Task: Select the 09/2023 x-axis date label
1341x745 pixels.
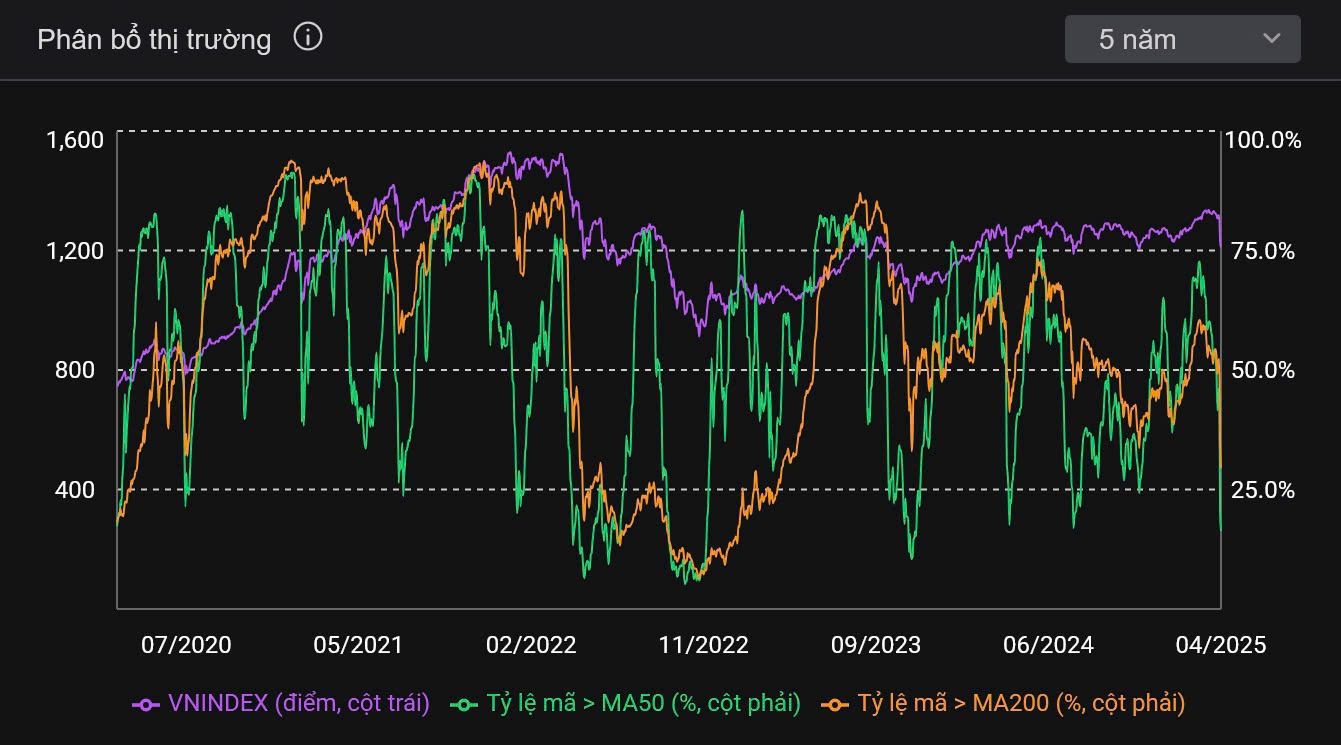Action: click(x=876, y=645)
